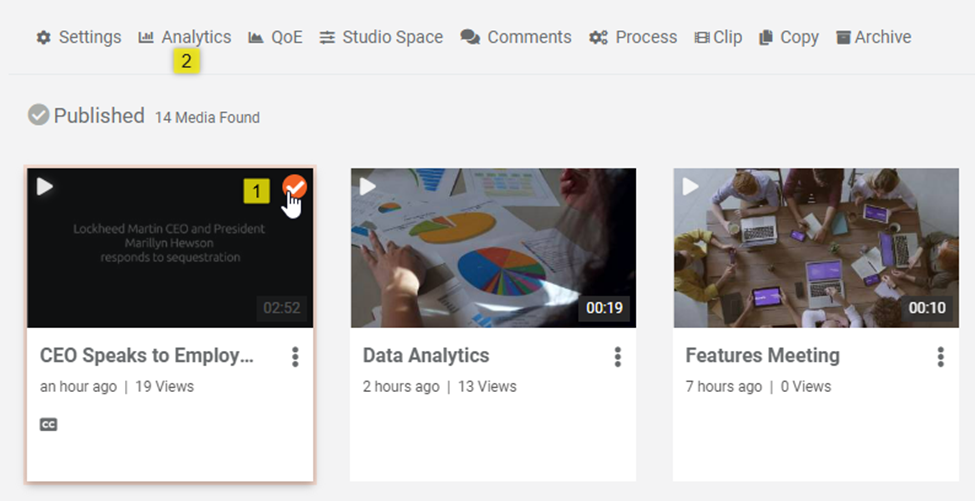Open the three-dot menu for Features Meeting
975x501 pixels.
[941, 357]
